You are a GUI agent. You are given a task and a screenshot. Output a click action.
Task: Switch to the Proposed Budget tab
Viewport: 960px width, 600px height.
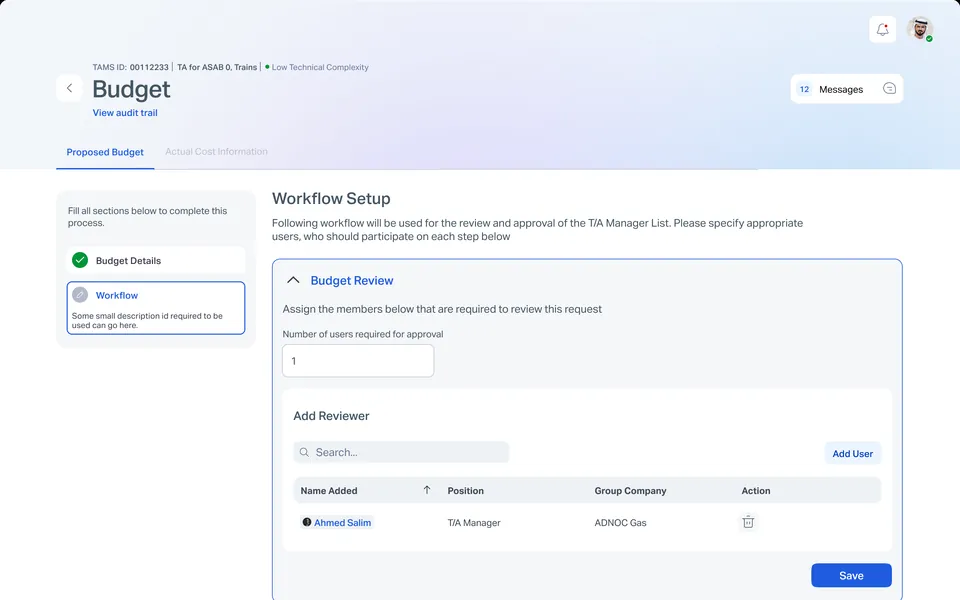105,152
